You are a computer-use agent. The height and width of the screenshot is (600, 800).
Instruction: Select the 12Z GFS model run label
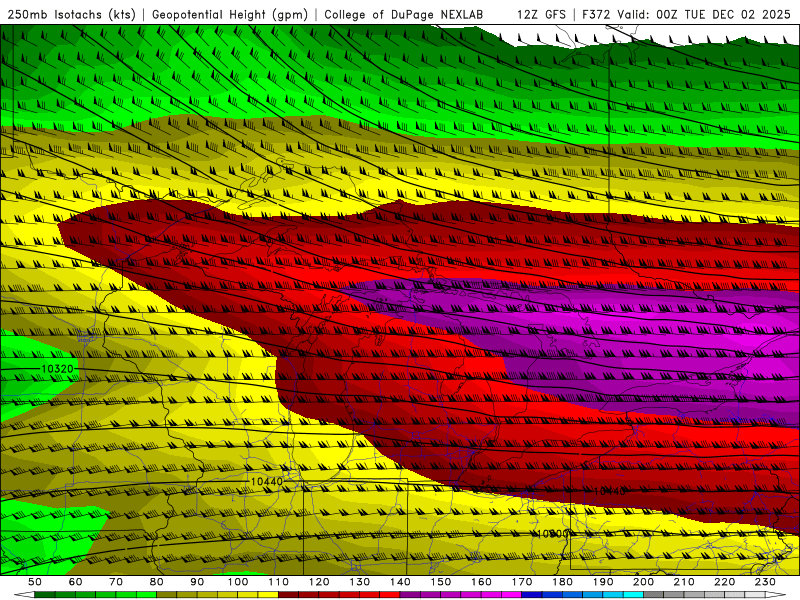tap(542, 15)
